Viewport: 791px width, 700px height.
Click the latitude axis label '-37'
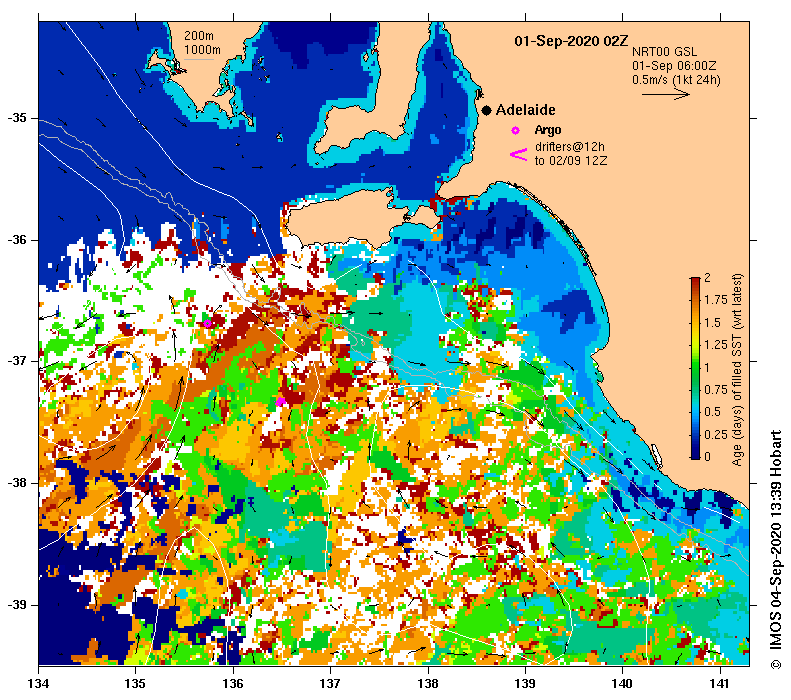17,361
